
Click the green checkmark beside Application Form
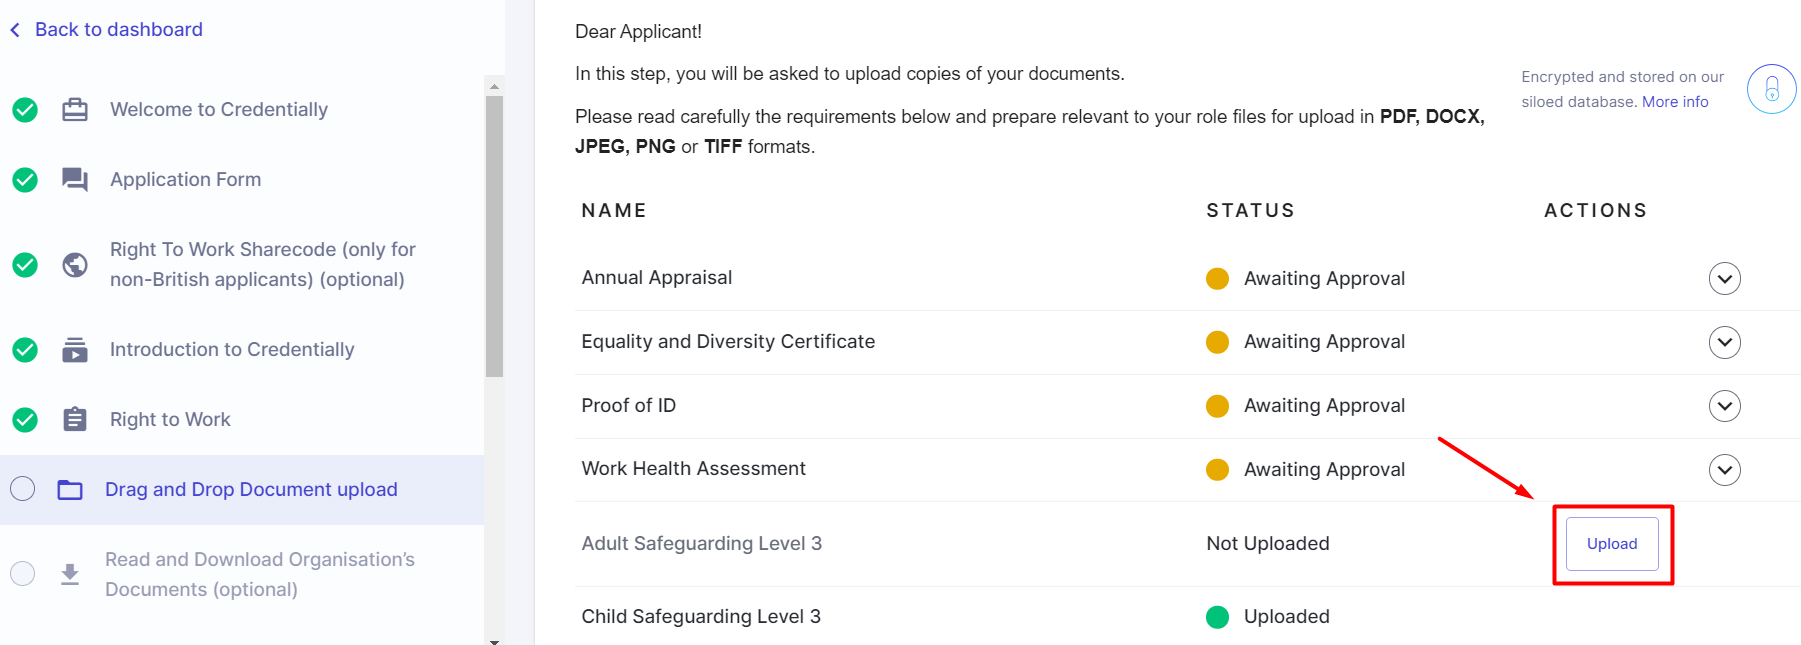pyautogui.click(x=24, y=180)
